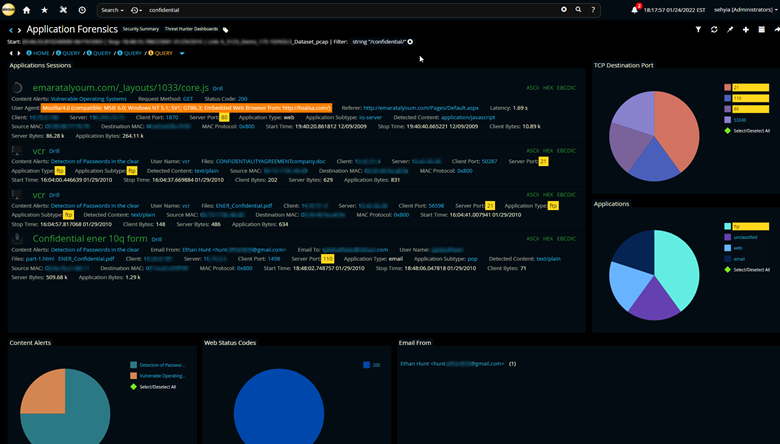Viewport: 780px width, 444px height.
Task: Open the search history dropdown
Action: point(136,10)
